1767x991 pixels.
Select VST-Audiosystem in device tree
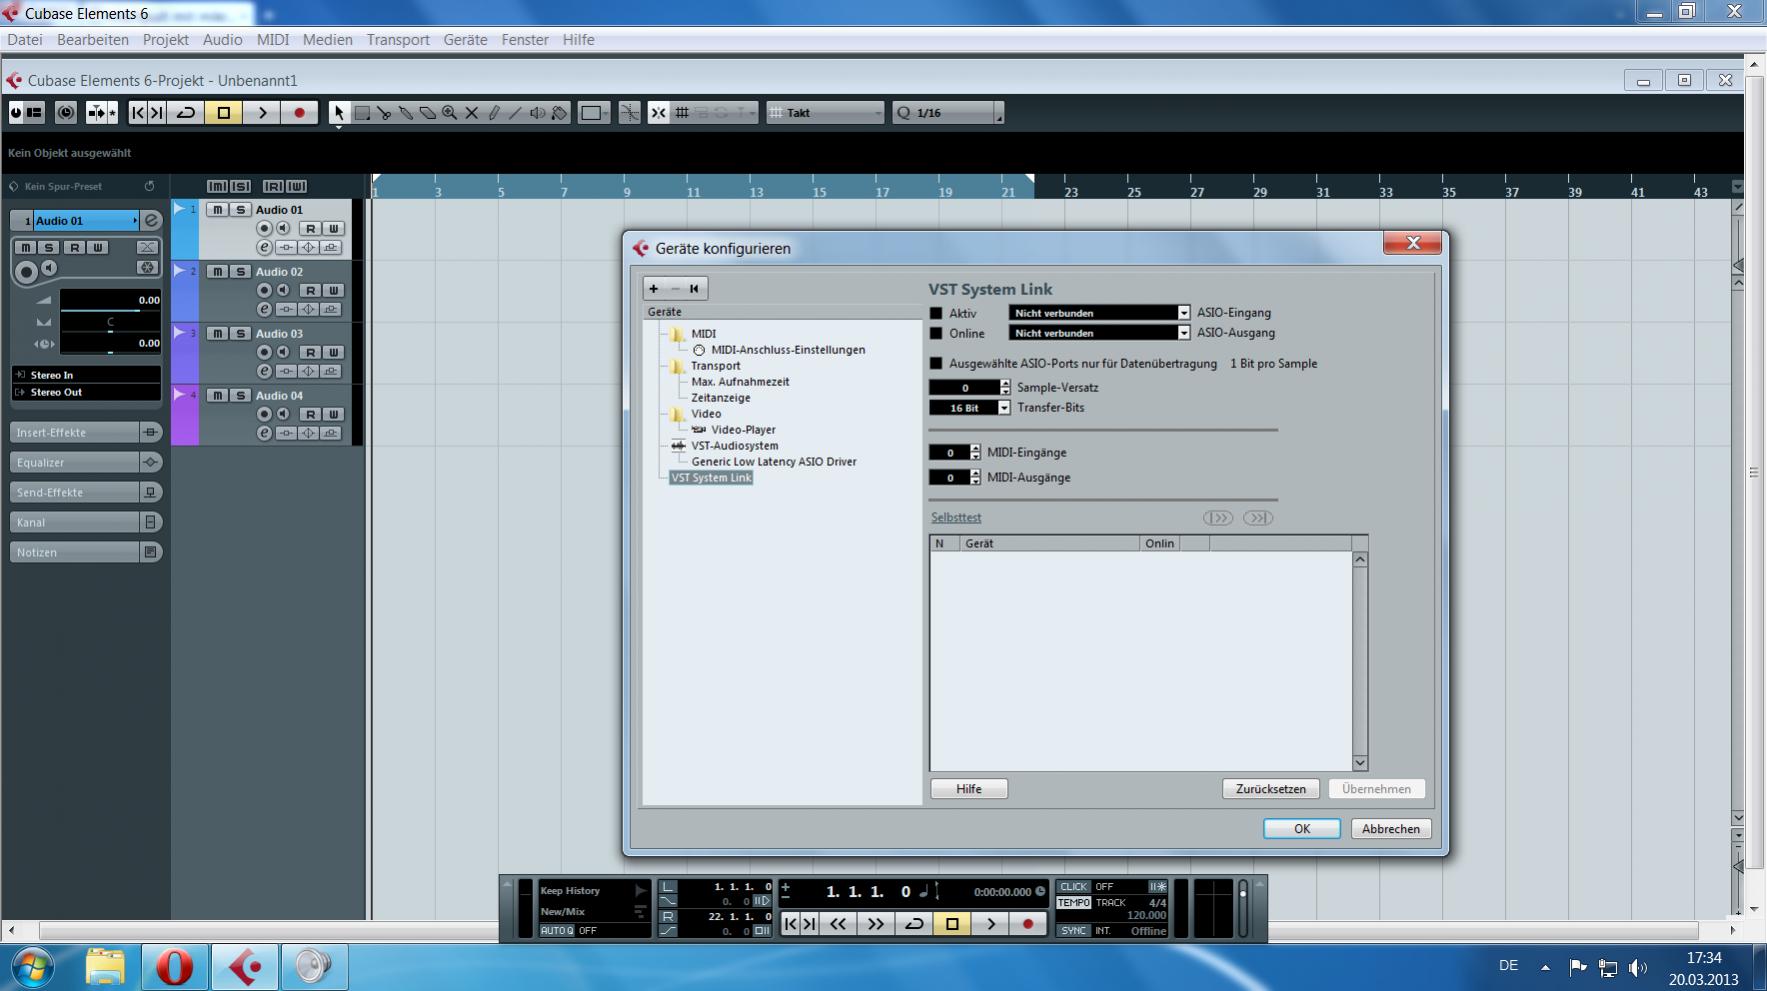[734, 446]
